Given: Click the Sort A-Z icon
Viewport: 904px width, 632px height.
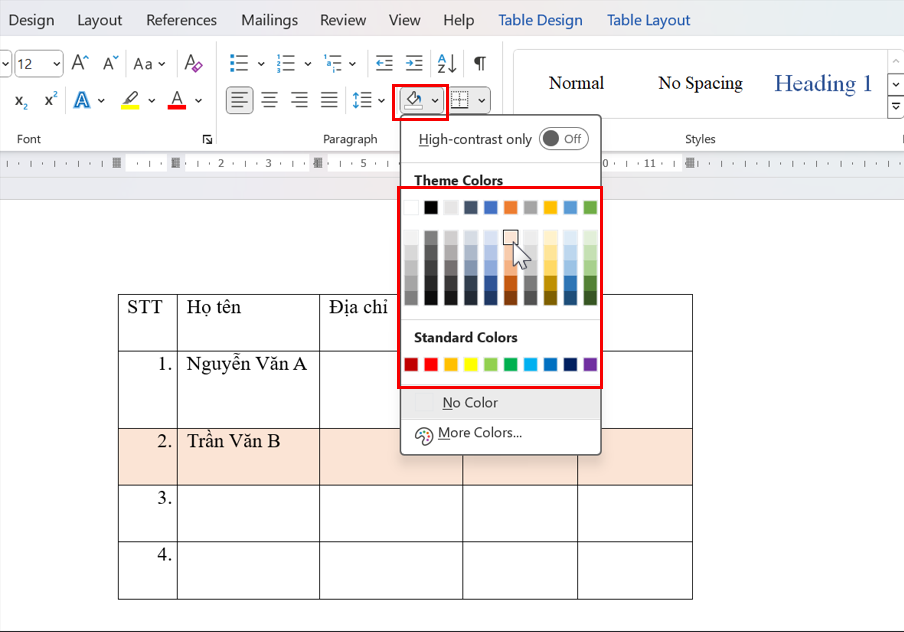Looking at the screenshot, I should [x=448, y=64].
